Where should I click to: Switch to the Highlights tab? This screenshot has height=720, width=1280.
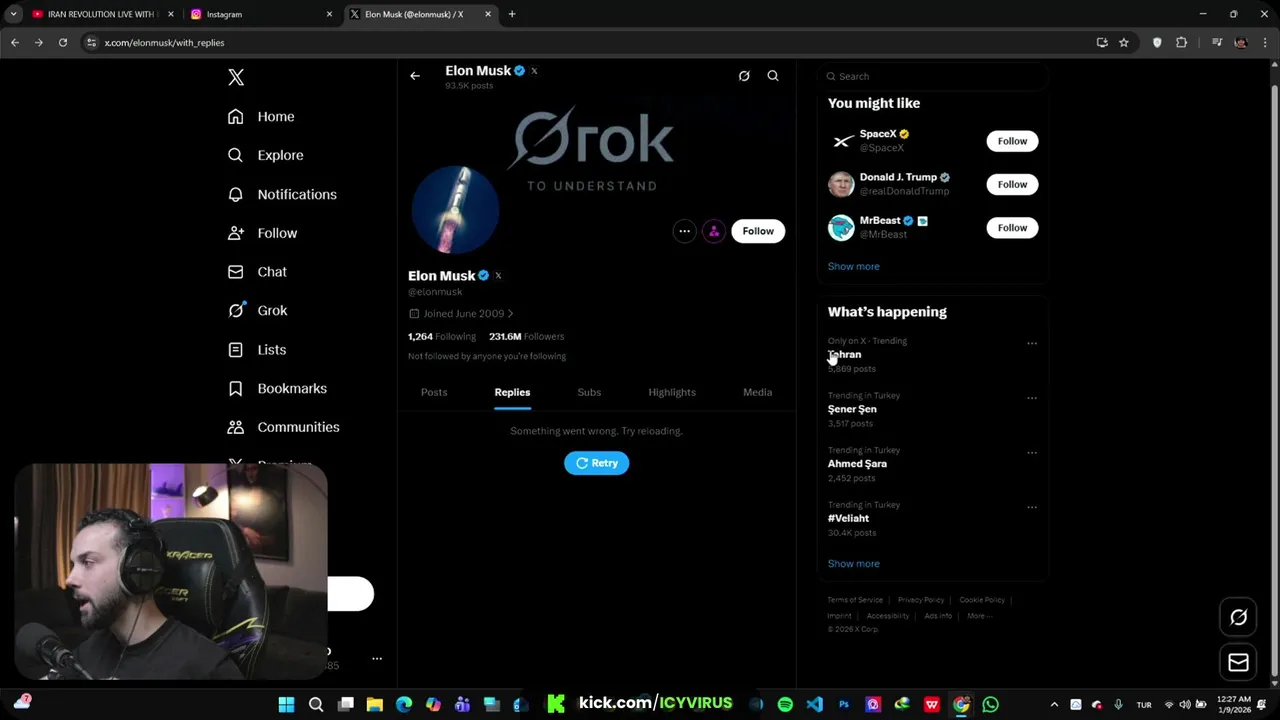[672, 392]
